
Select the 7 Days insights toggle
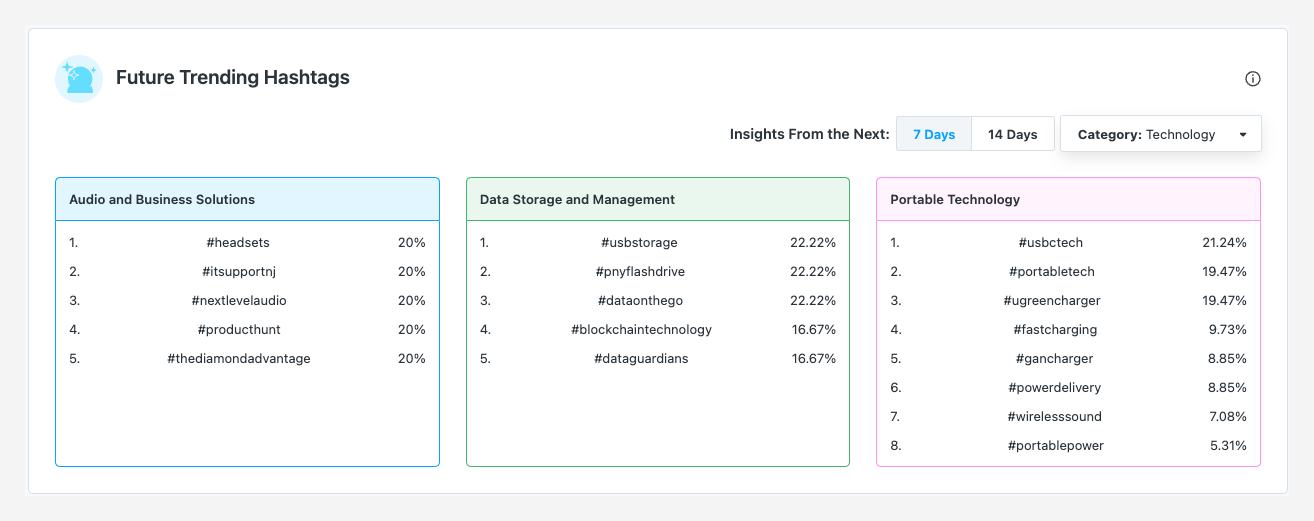click(x=933, y=134)
